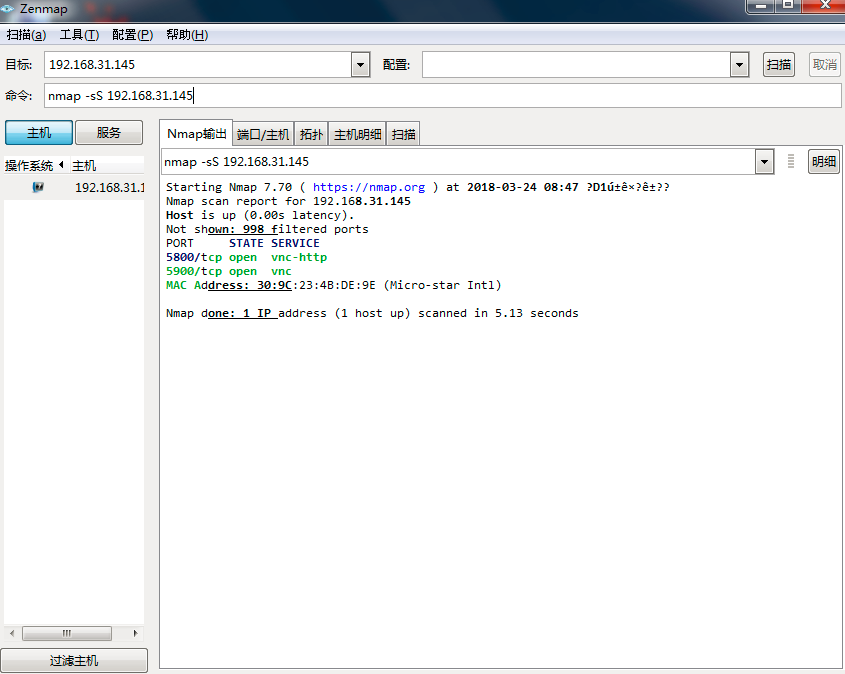Click the output options grip icon beside 明细

point(791,161)
